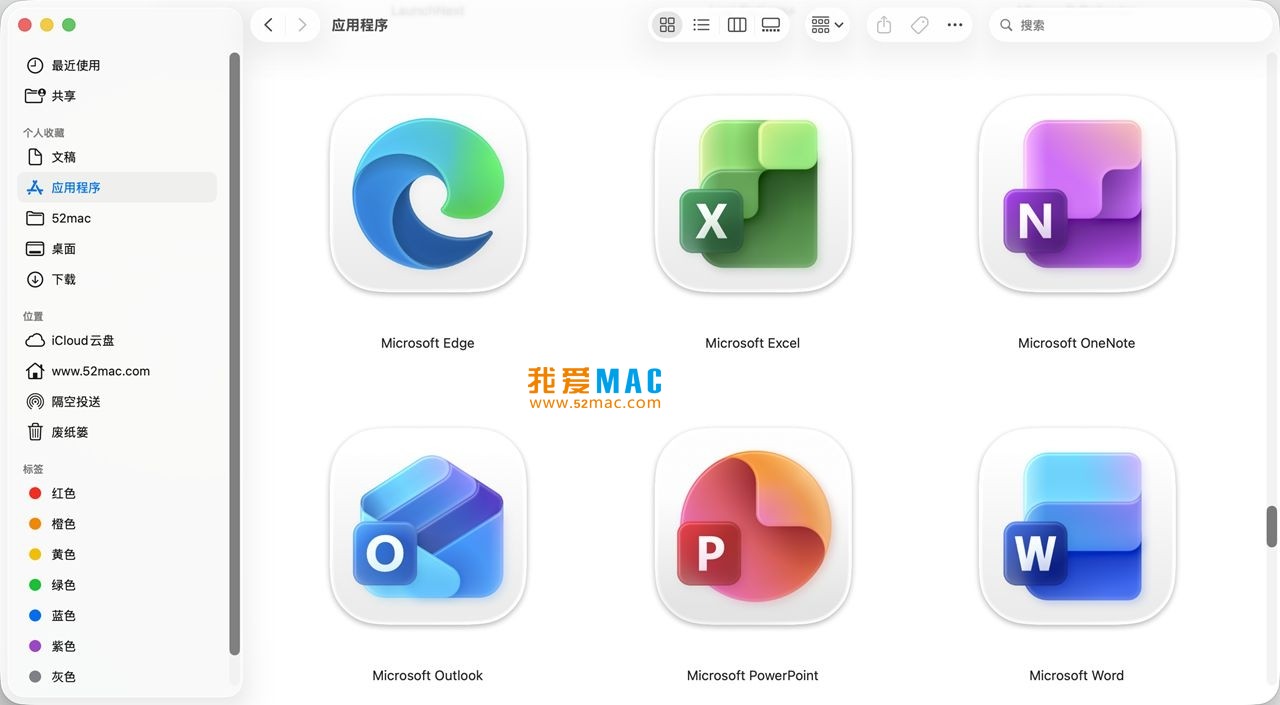Select the Microsoft OneNote icon
Image resolution: width=1280 pixels, height=705 pixels.
click(x=1076, y=195)
